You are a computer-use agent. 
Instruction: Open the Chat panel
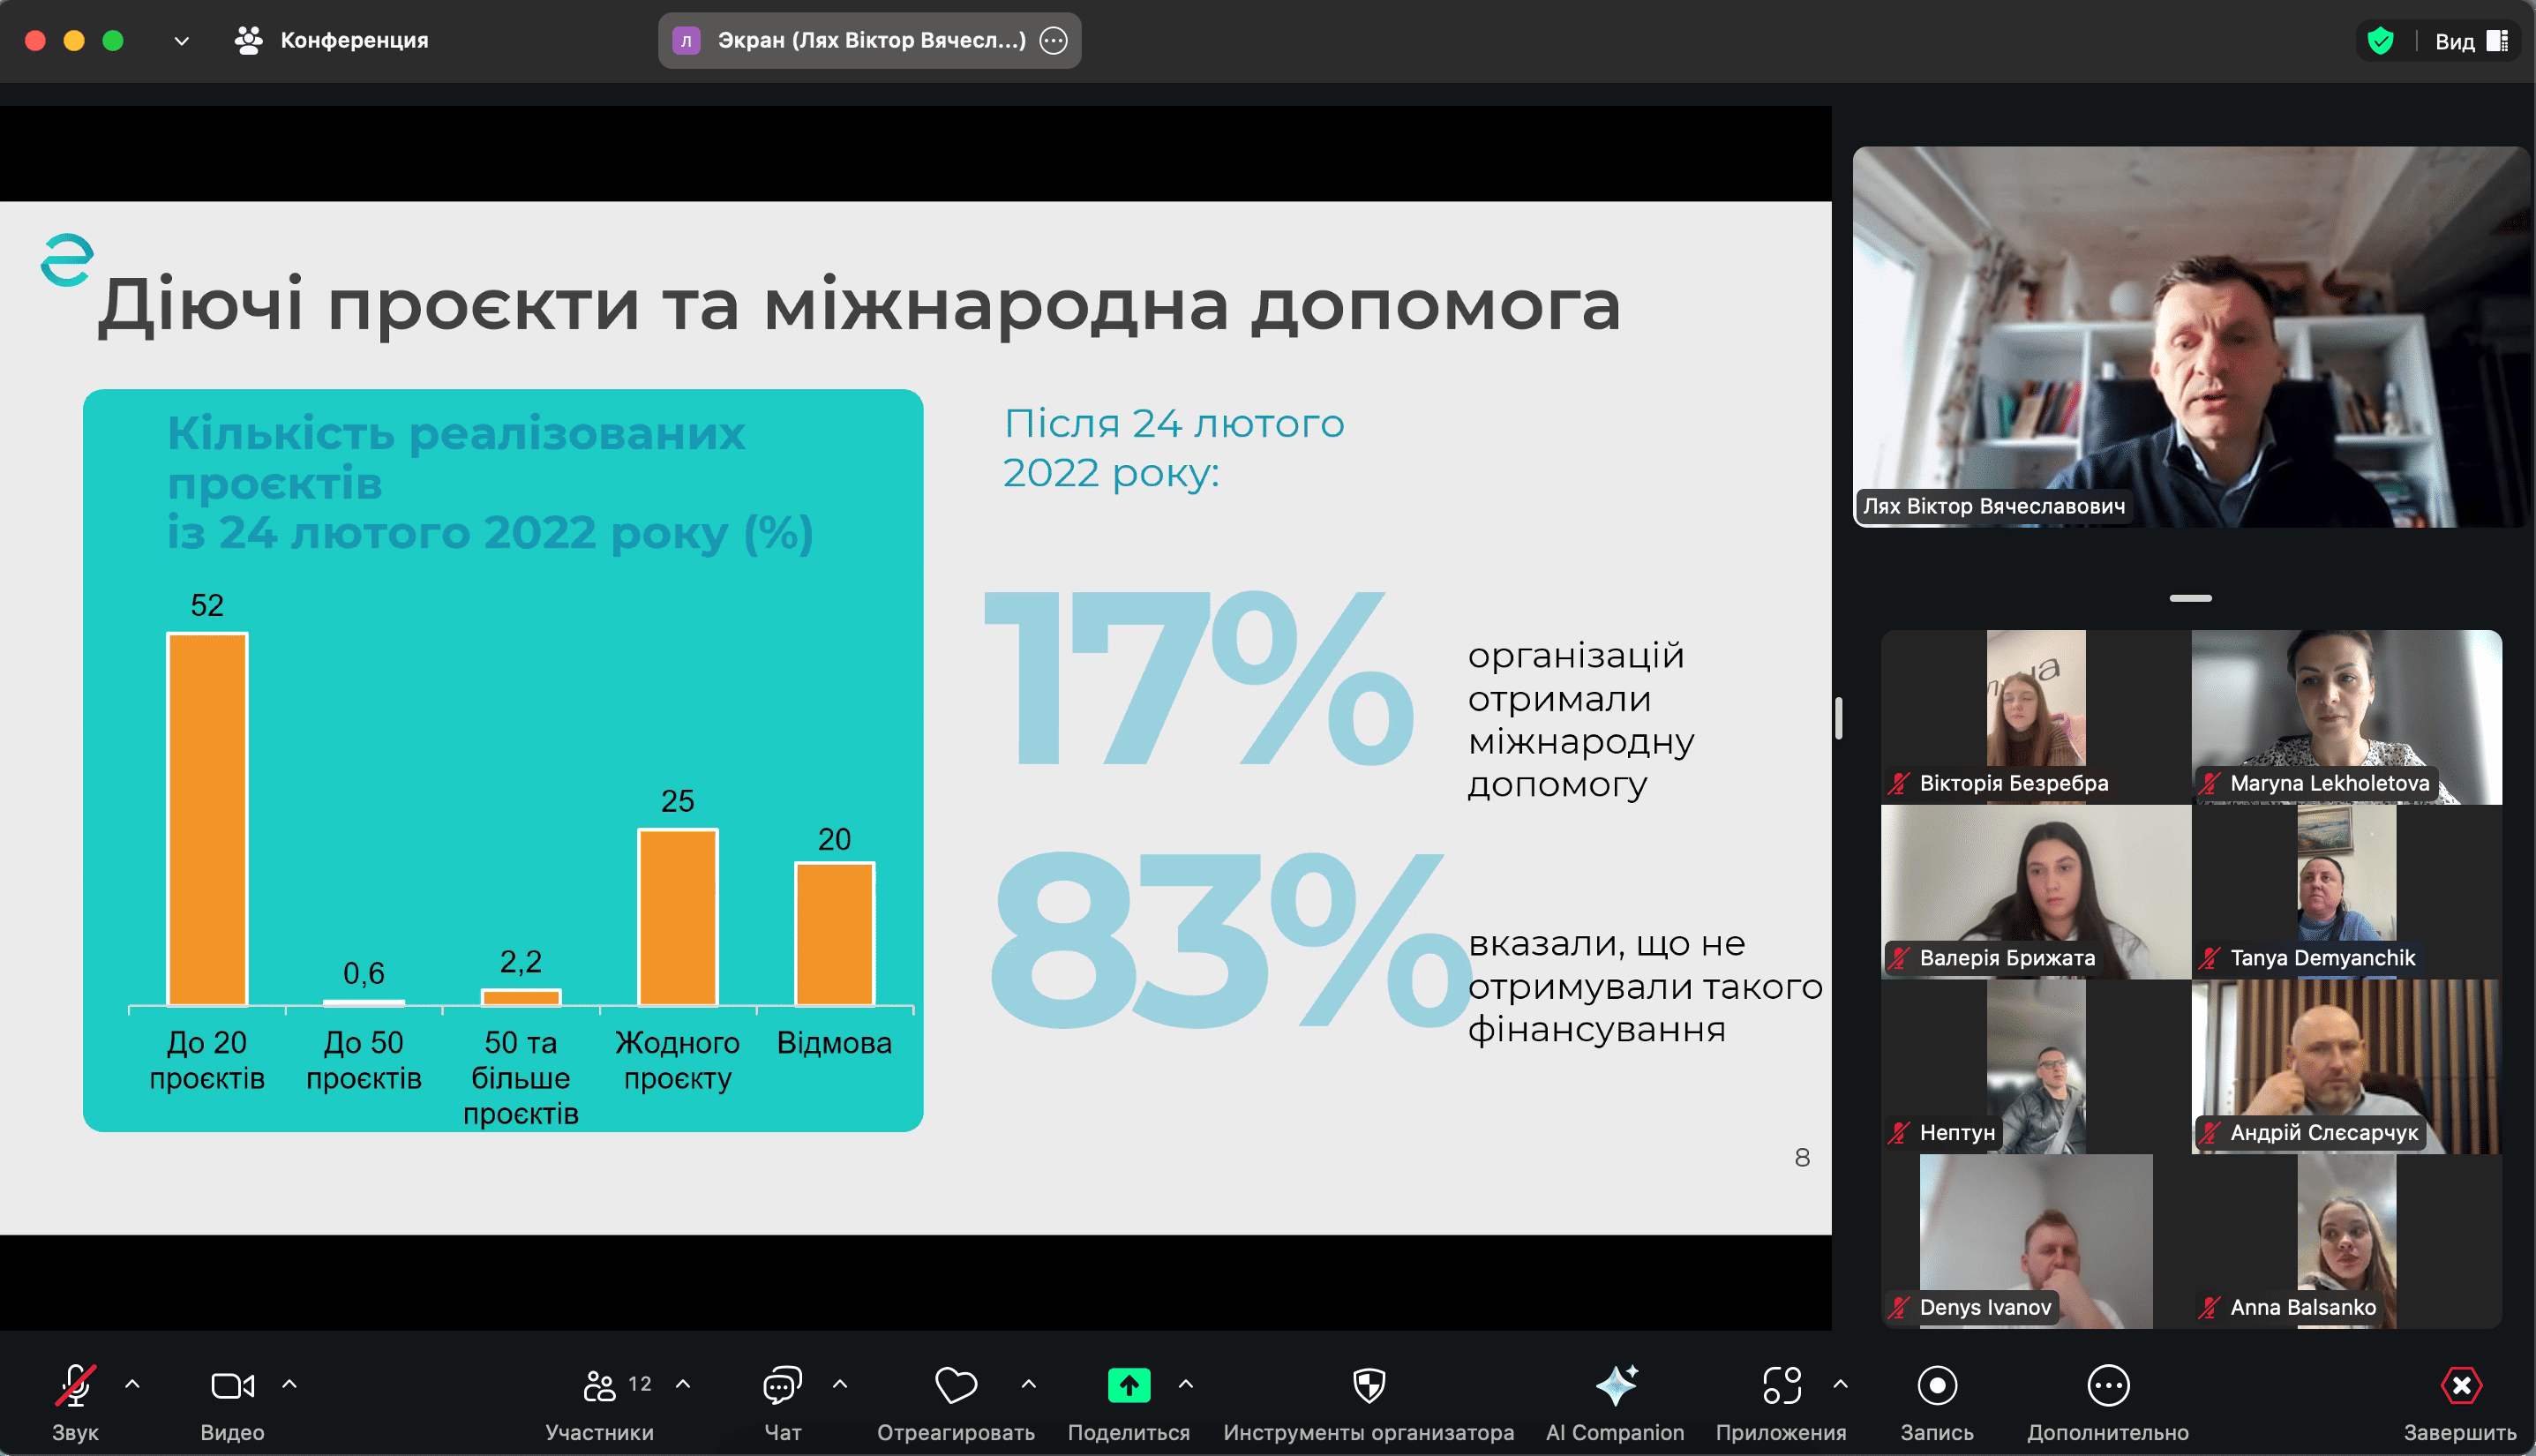point(782,1386)
